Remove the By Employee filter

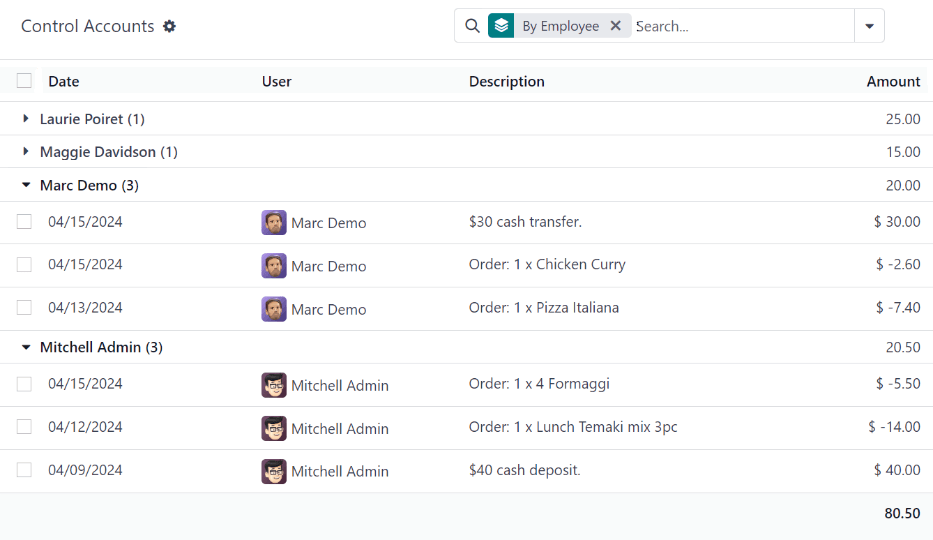pyautogui.click(x=616, y=26)
